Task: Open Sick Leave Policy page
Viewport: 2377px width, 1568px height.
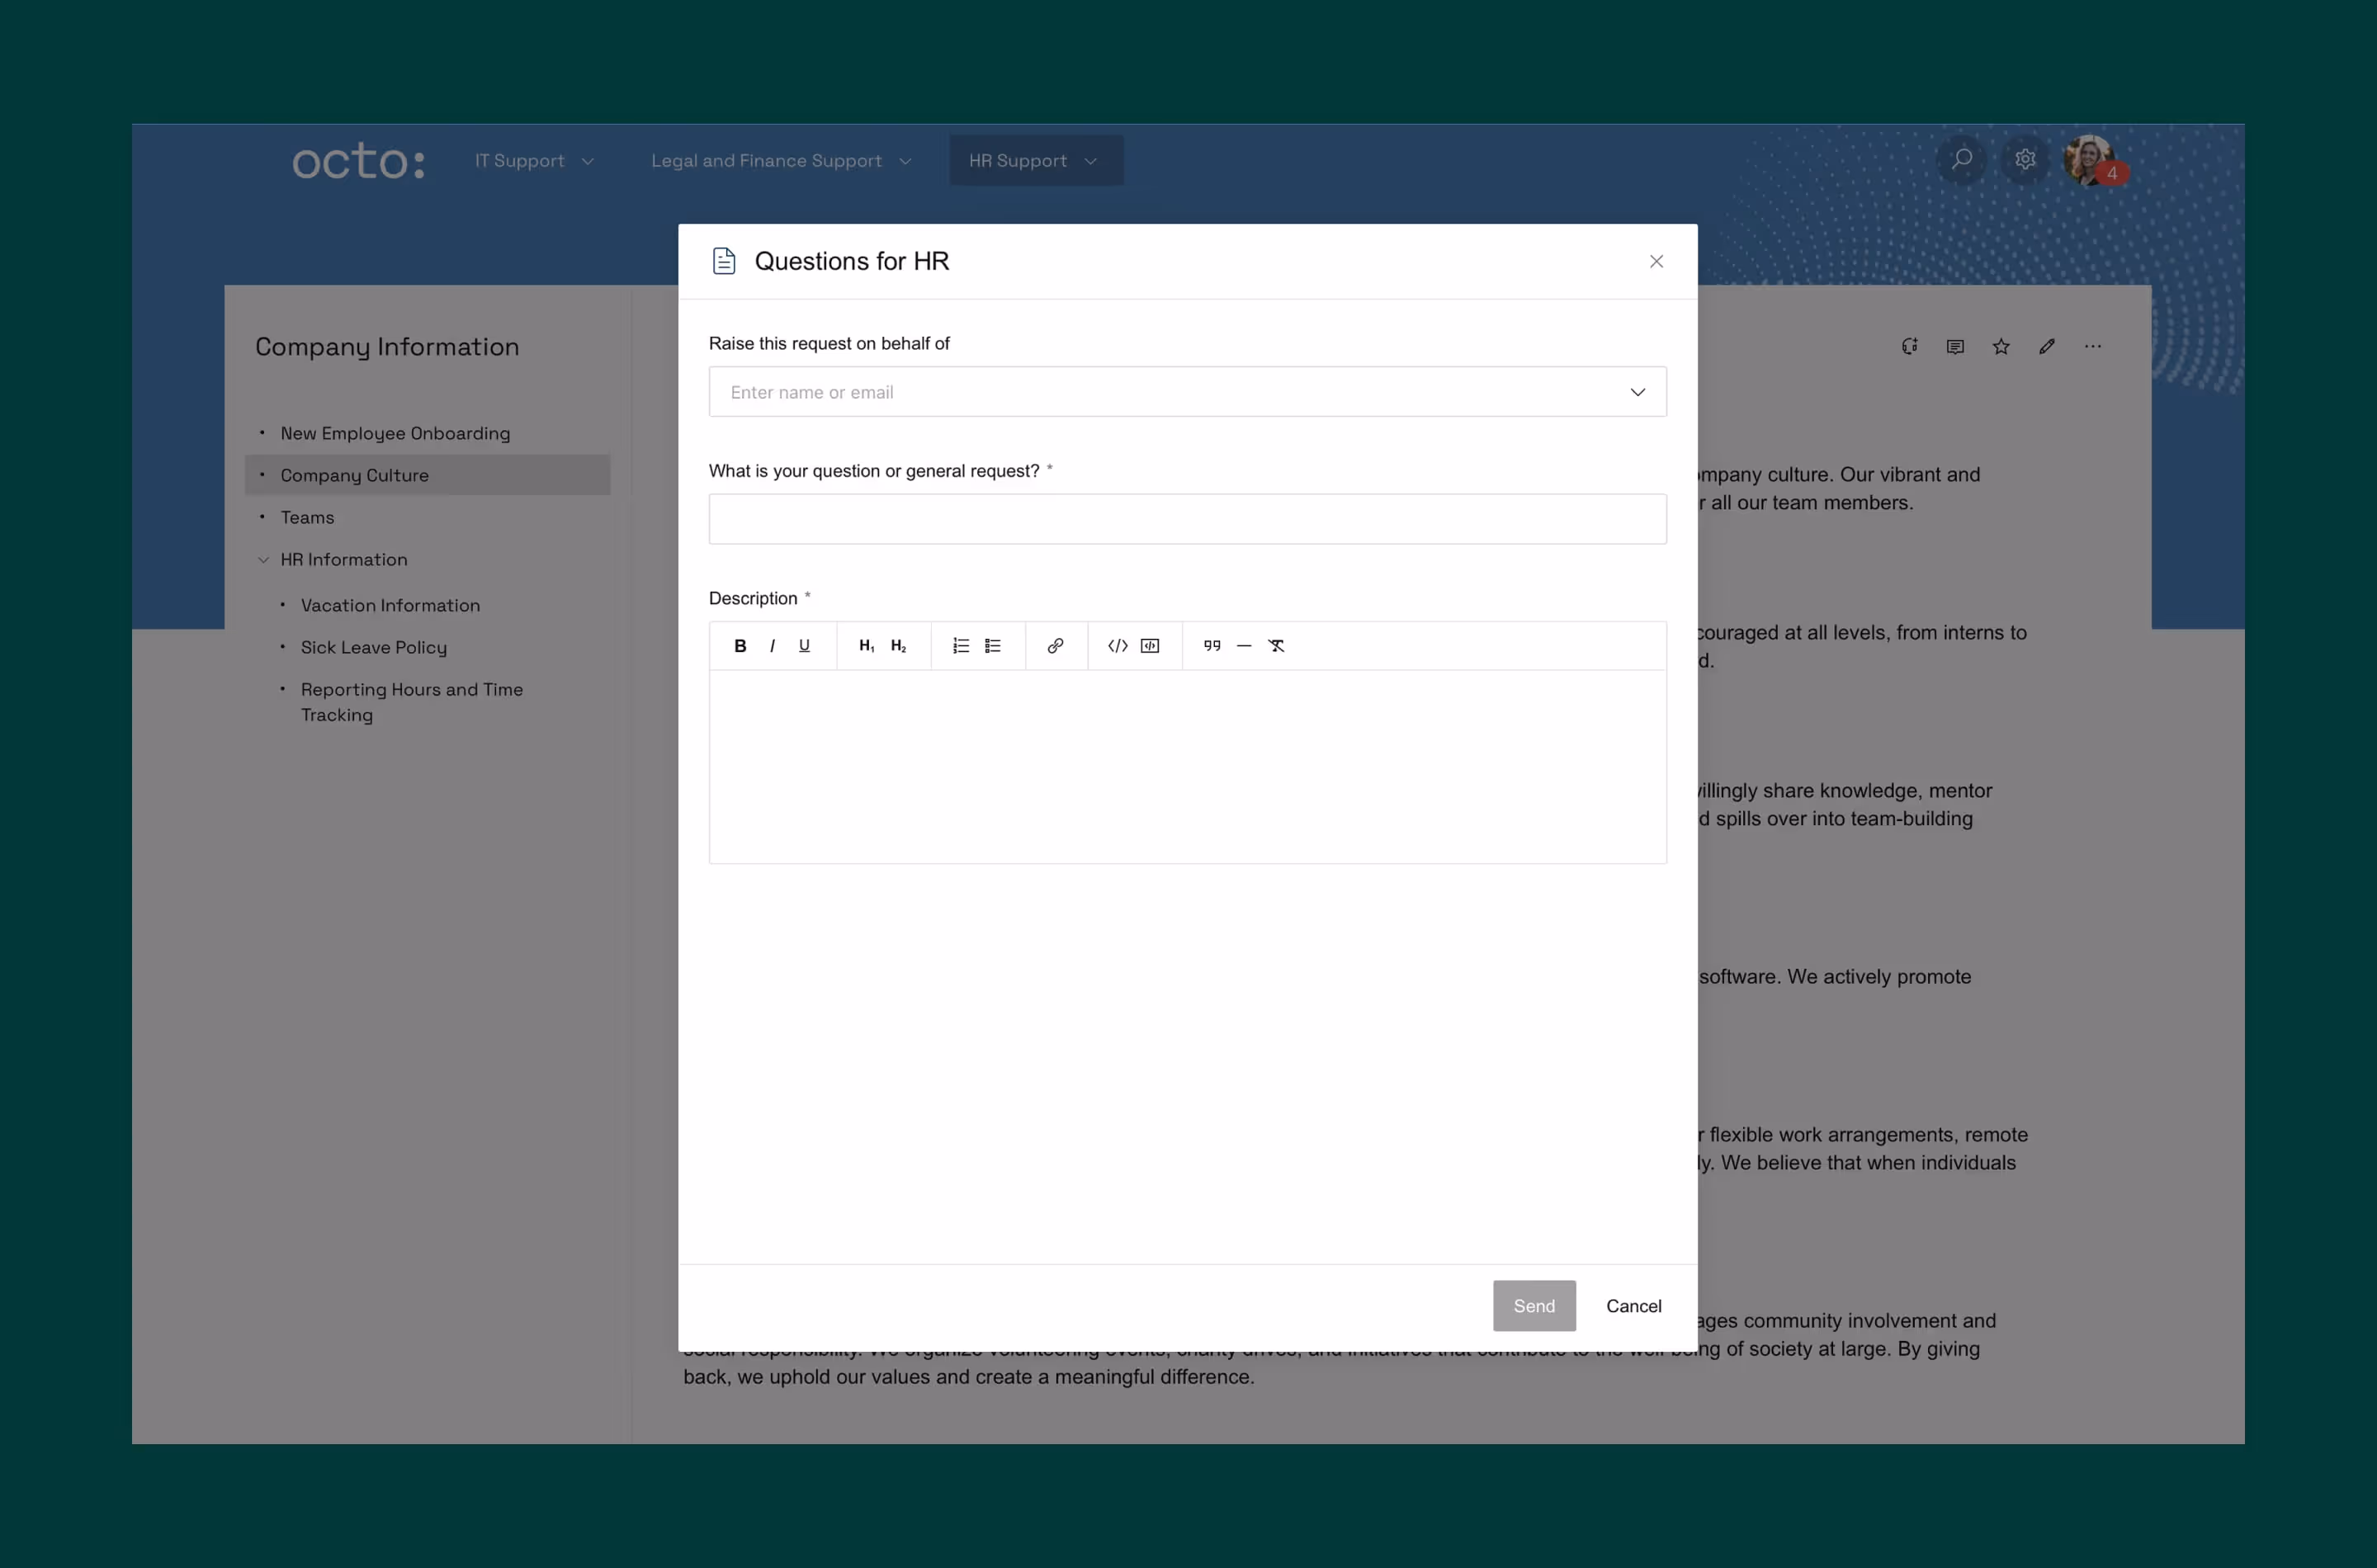Action: 374,648
